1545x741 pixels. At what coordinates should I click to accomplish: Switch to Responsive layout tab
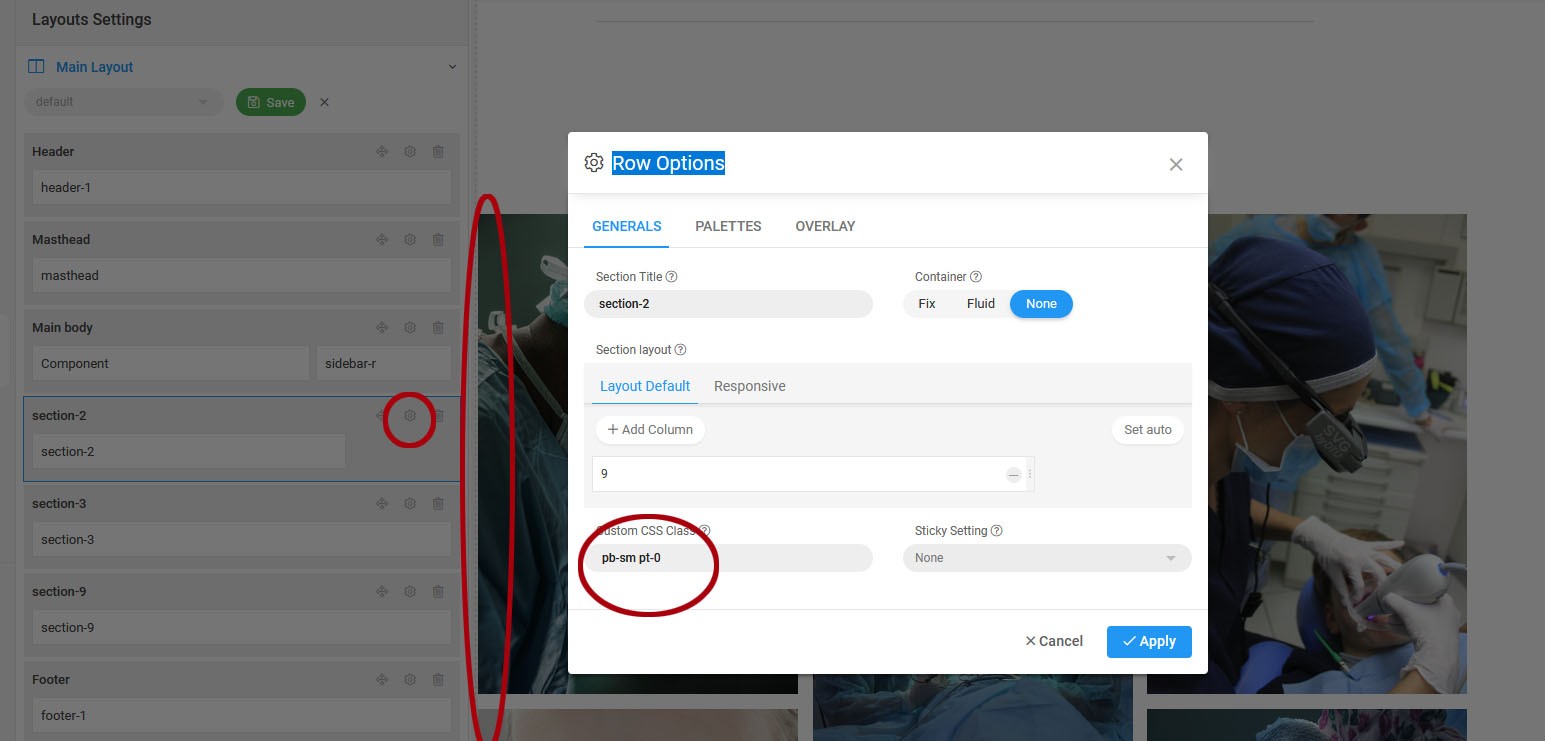(x=749, y=386)
